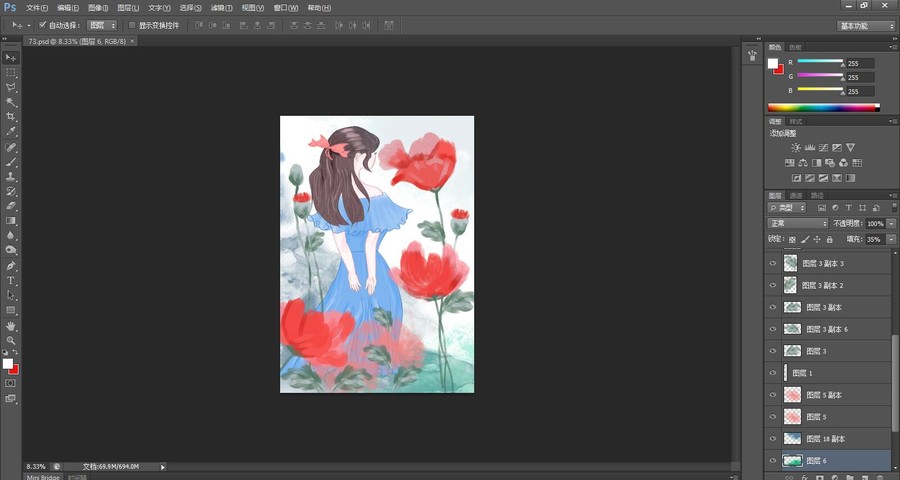Select the Eraser tool
This screenshot has height=480, width=900.
pyautogui.click(x=10, y=206)
